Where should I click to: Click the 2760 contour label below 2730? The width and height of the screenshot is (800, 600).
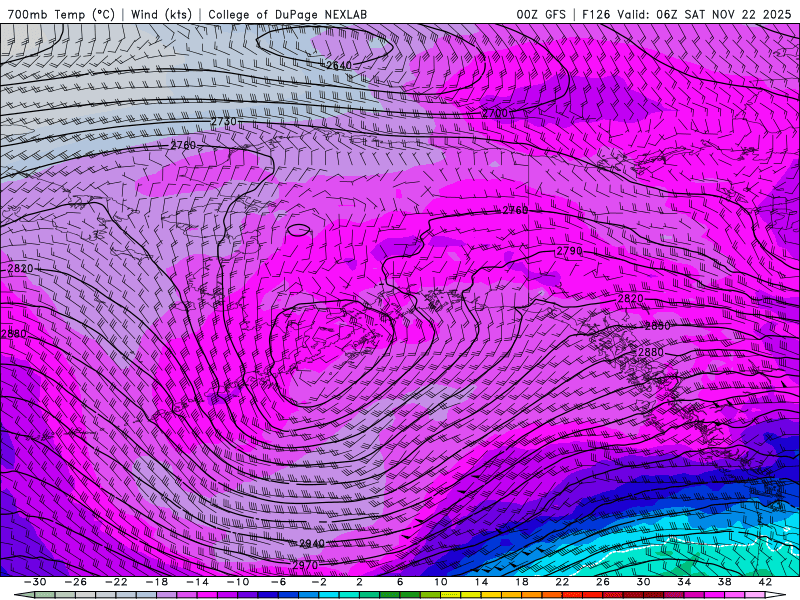pos(183,145)
